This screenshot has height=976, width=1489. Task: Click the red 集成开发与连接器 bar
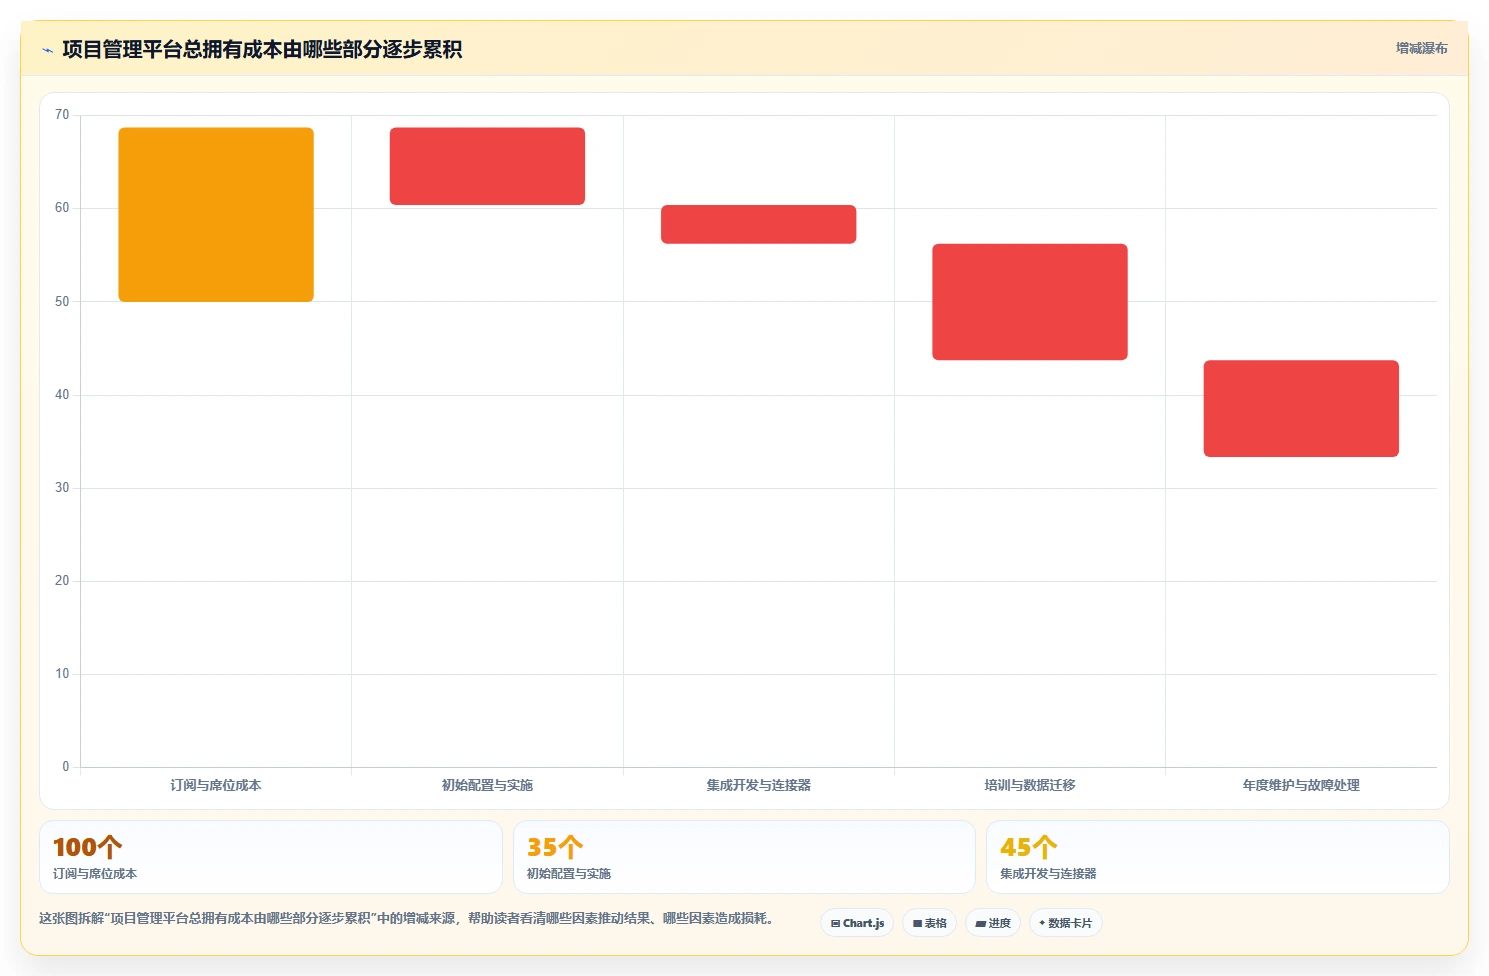pyautogui.click(x=758, y=224)
